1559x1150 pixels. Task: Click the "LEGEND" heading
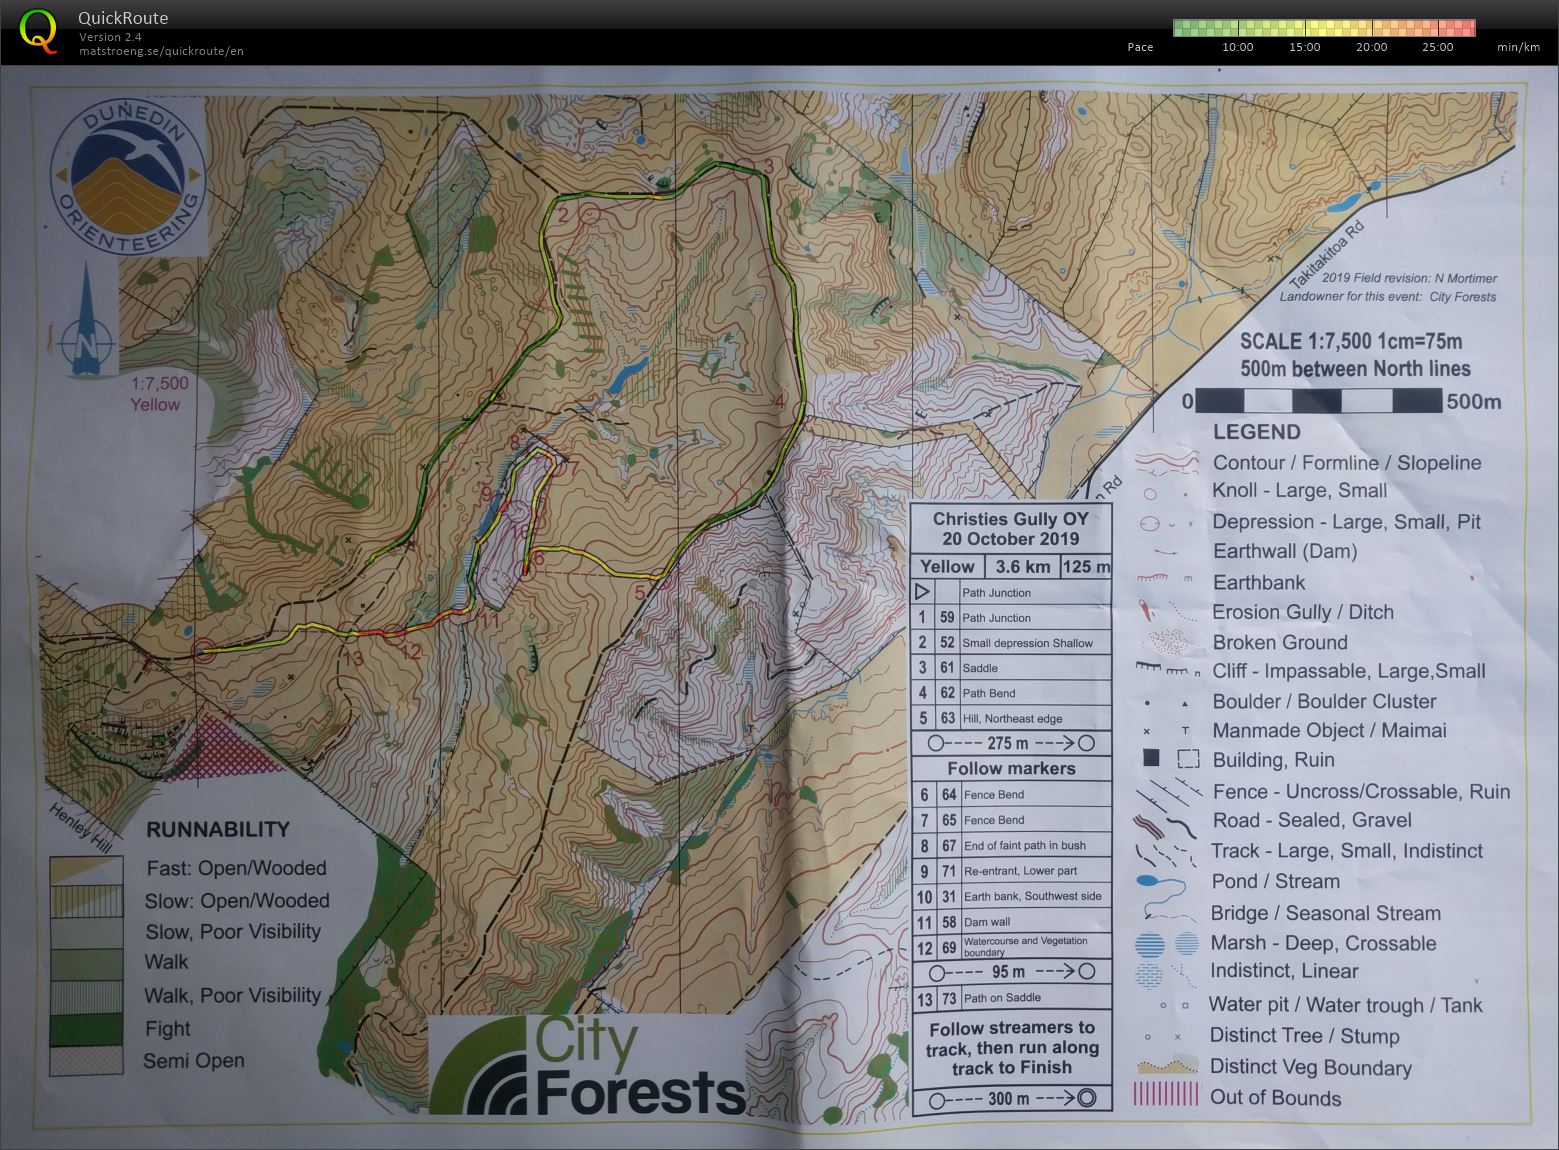click(1256, 432)
